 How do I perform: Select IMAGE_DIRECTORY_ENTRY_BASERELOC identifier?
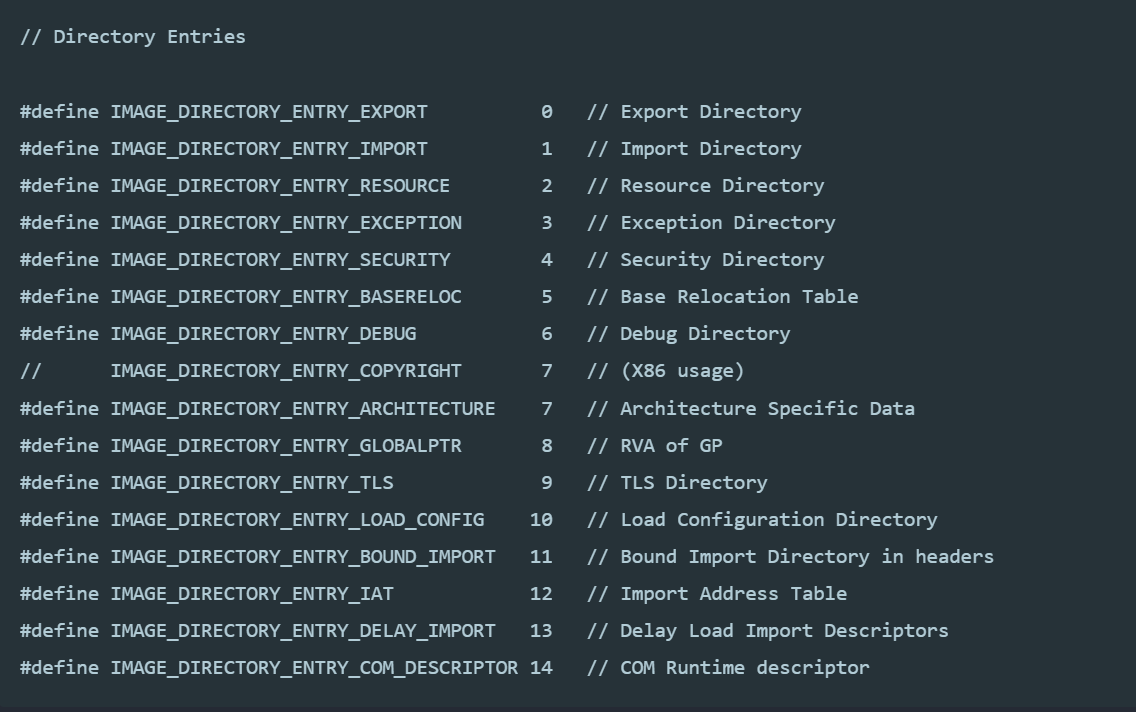point(286,297)
